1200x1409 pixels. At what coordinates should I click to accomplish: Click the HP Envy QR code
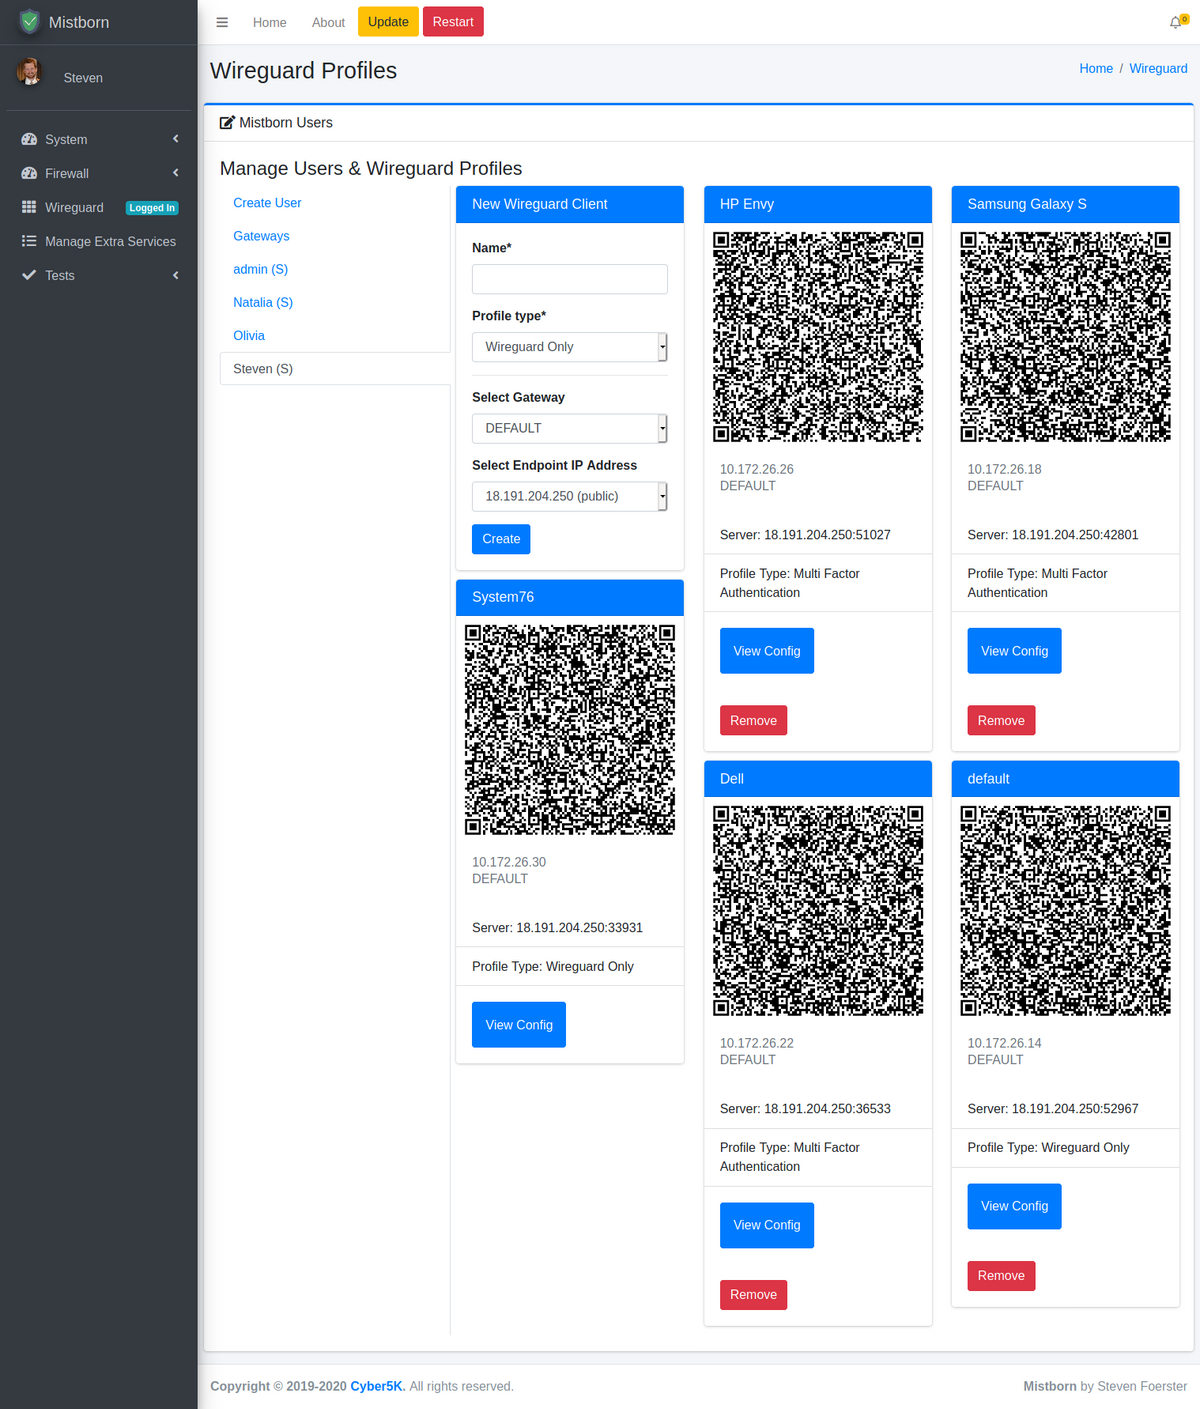(x=818, y=337)
